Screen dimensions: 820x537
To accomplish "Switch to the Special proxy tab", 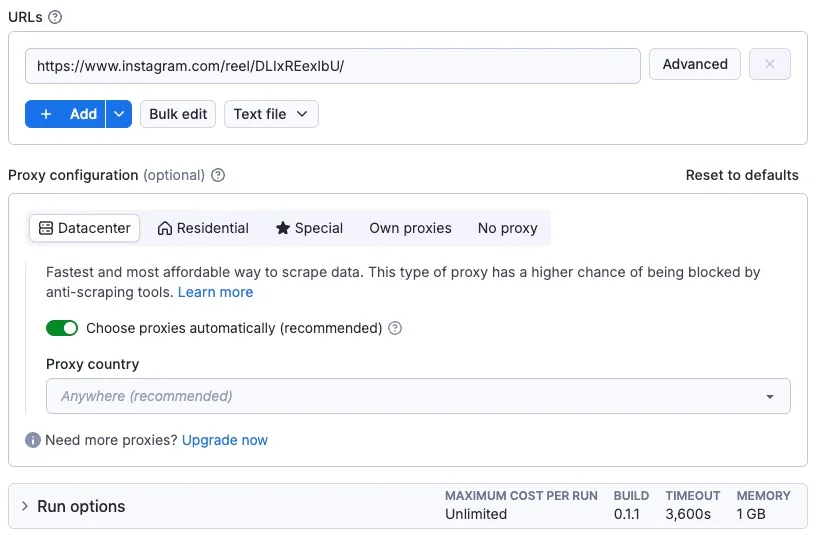I will (309, 228).
